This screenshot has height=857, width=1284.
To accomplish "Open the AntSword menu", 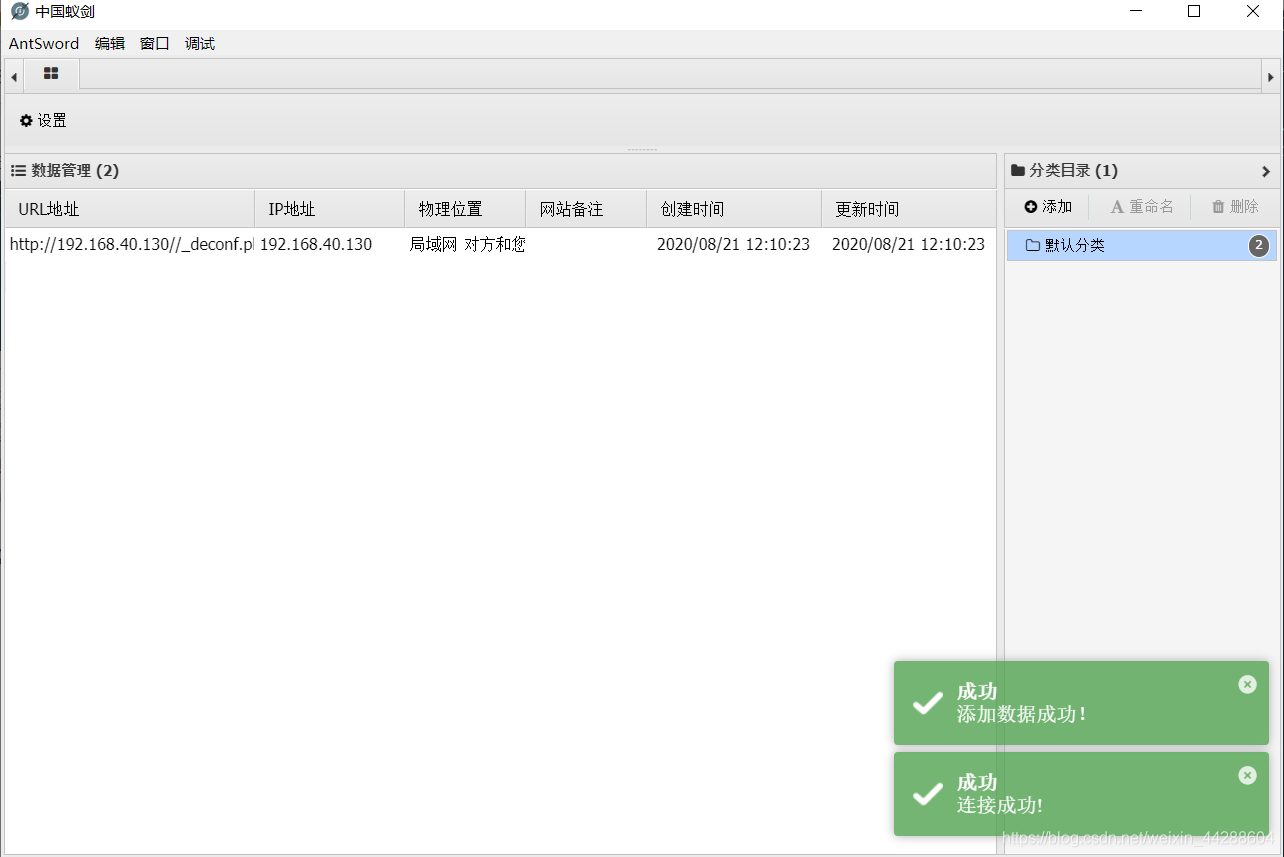I will coord(44,44).
